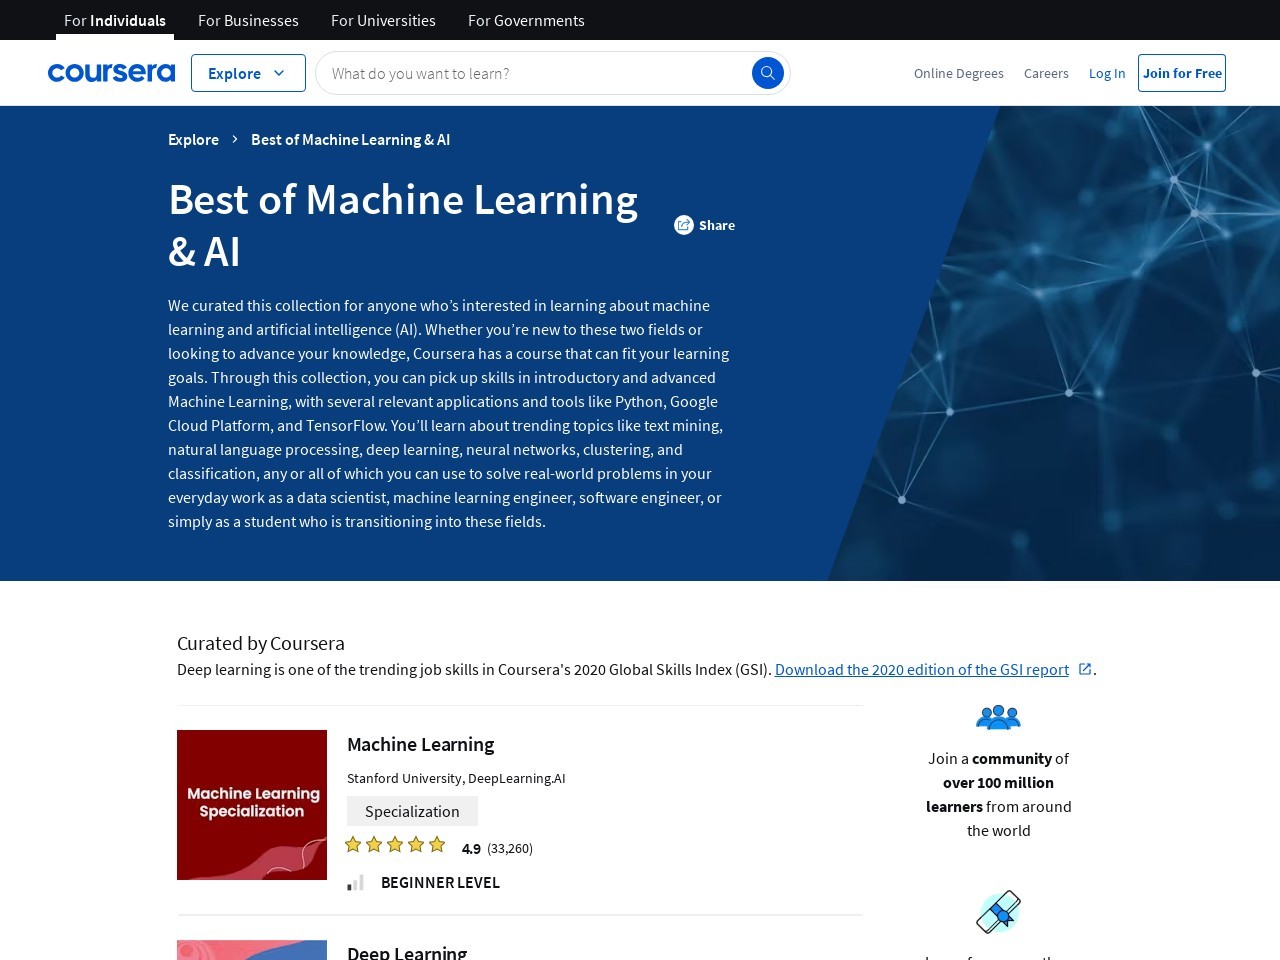Select the For Governments tab
The height and width of the screenshot is (960, 1280).
526,20
